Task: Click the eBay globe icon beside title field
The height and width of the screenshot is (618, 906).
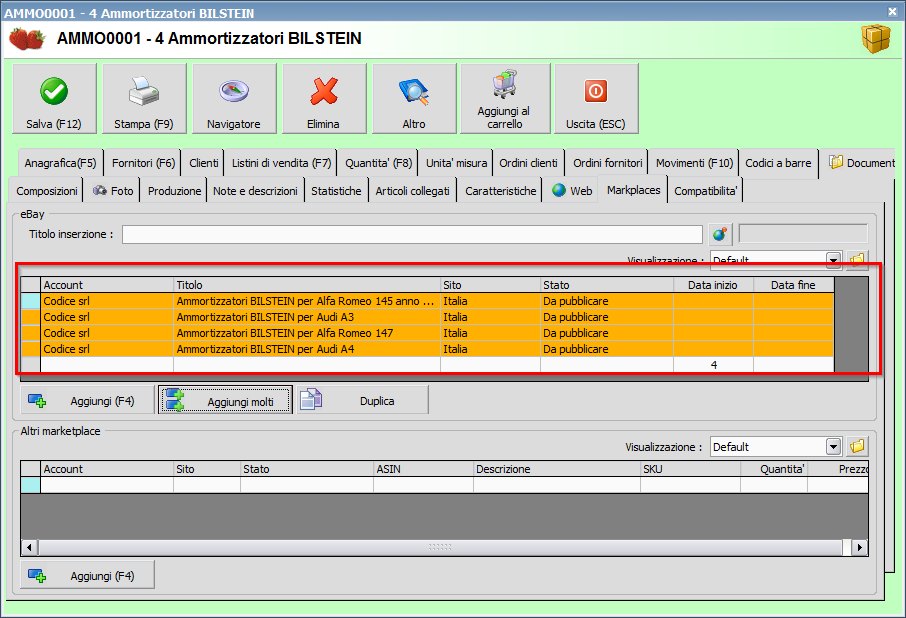Action: point(720,234)
